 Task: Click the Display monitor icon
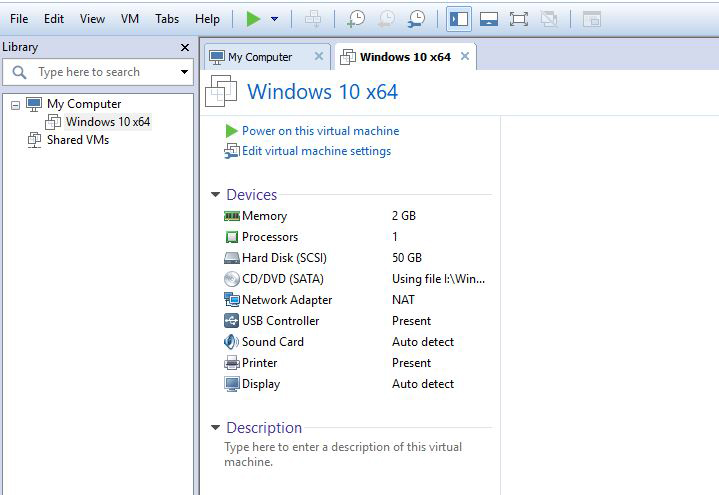[x=232, y=384]
